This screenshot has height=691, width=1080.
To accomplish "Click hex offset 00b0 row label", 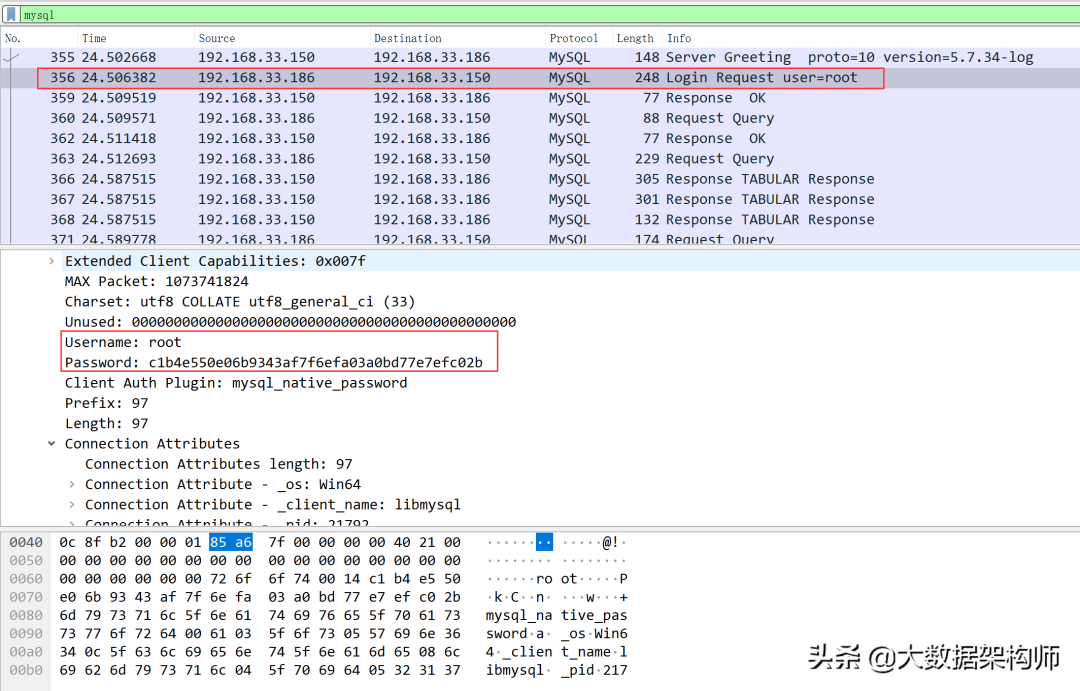I will [x=25, y=670].
